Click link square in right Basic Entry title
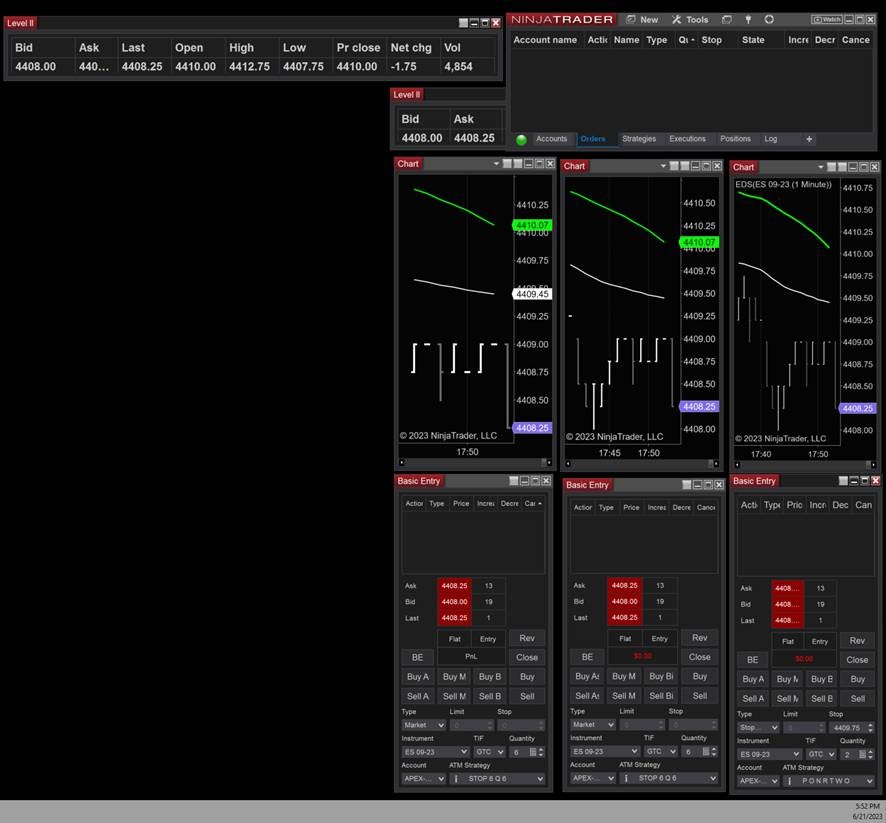The width and height of the screenshot is (886, 823). pos(843,481)
